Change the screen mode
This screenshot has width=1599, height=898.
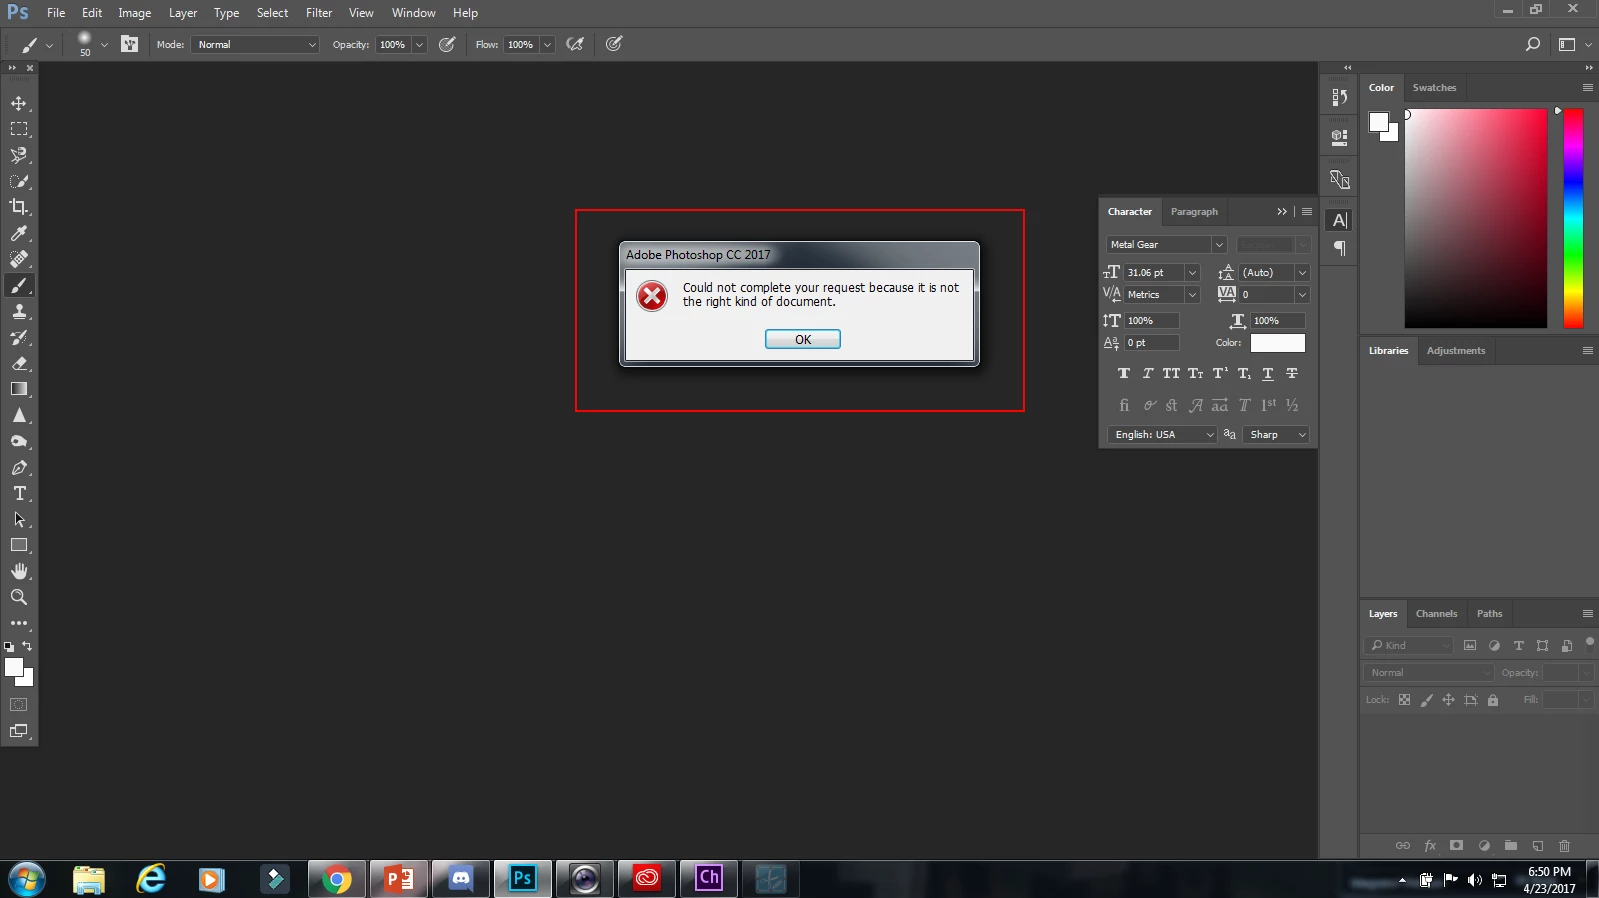[x=19, y=731]
